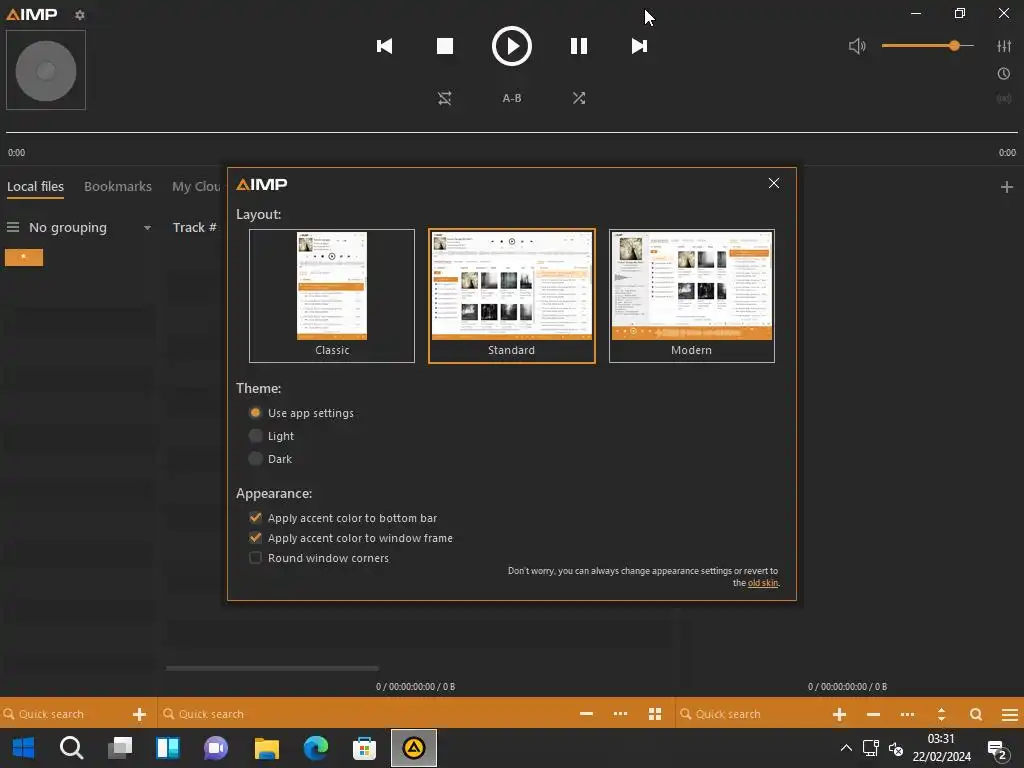
Task: Remove items with the minus icon in the middle bottom bar
Action: pos(586,714)
